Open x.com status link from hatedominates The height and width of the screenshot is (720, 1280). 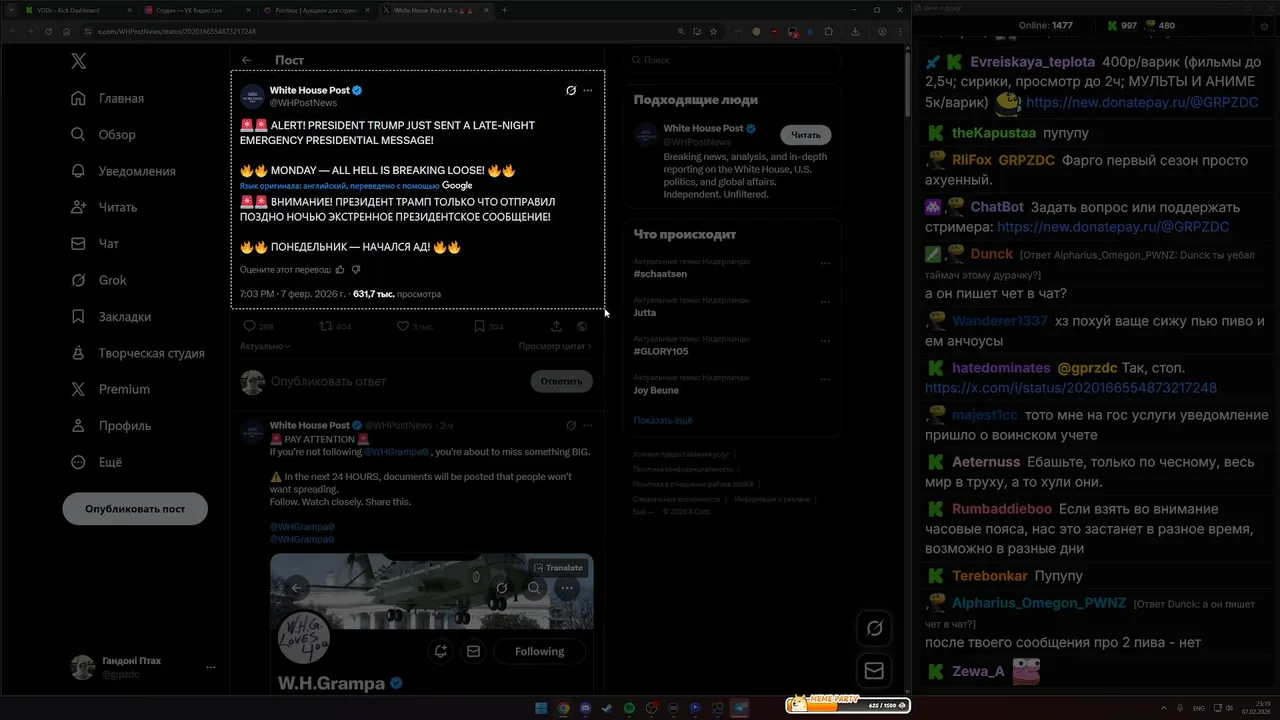coord(1071,388)
